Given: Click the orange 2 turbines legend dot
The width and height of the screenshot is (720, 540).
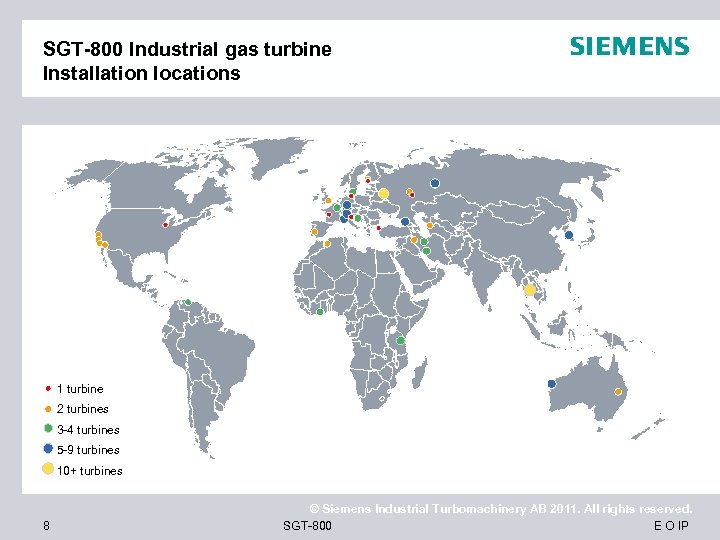Looking at the screenshot, I should click(x=48, y=409).
